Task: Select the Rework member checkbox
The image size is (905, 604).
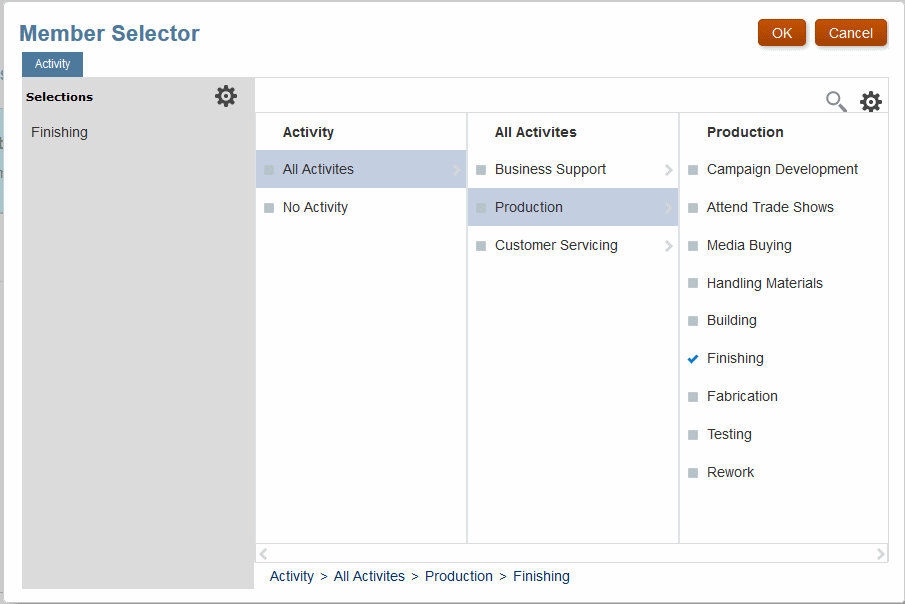Action: 693,473
